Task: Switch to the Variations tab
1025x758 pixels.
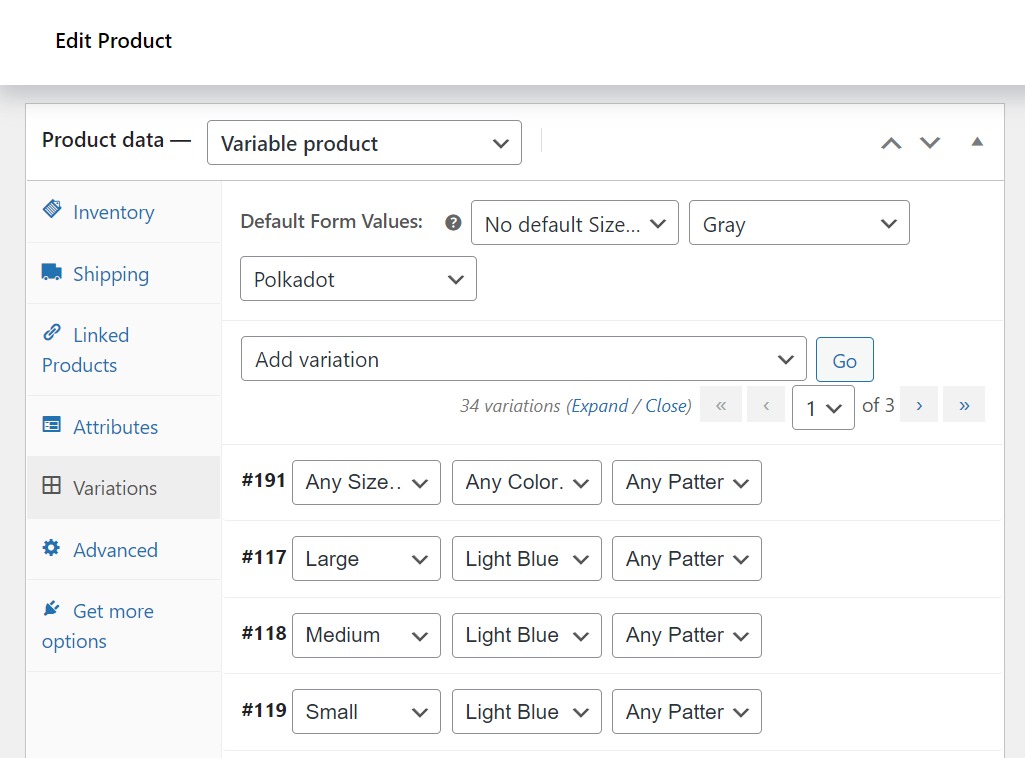Action: pyautogui.click(x=114, y=488)
